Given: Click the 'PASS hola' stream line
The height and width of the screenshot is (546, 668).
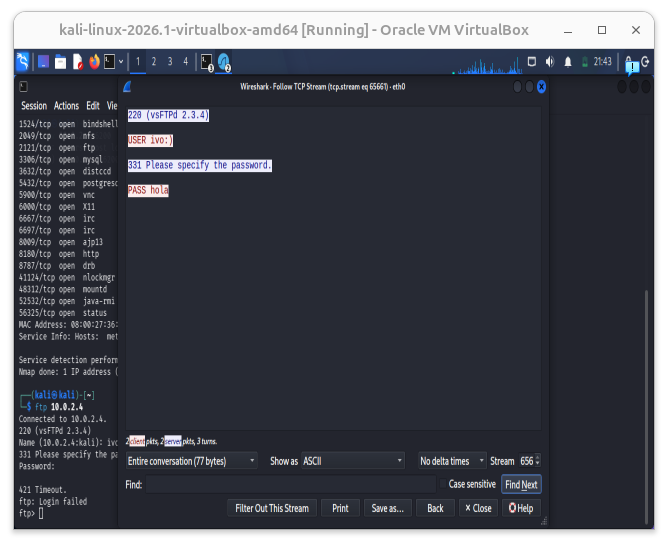Looking at the screenshot, I should (x=148, y=190).
